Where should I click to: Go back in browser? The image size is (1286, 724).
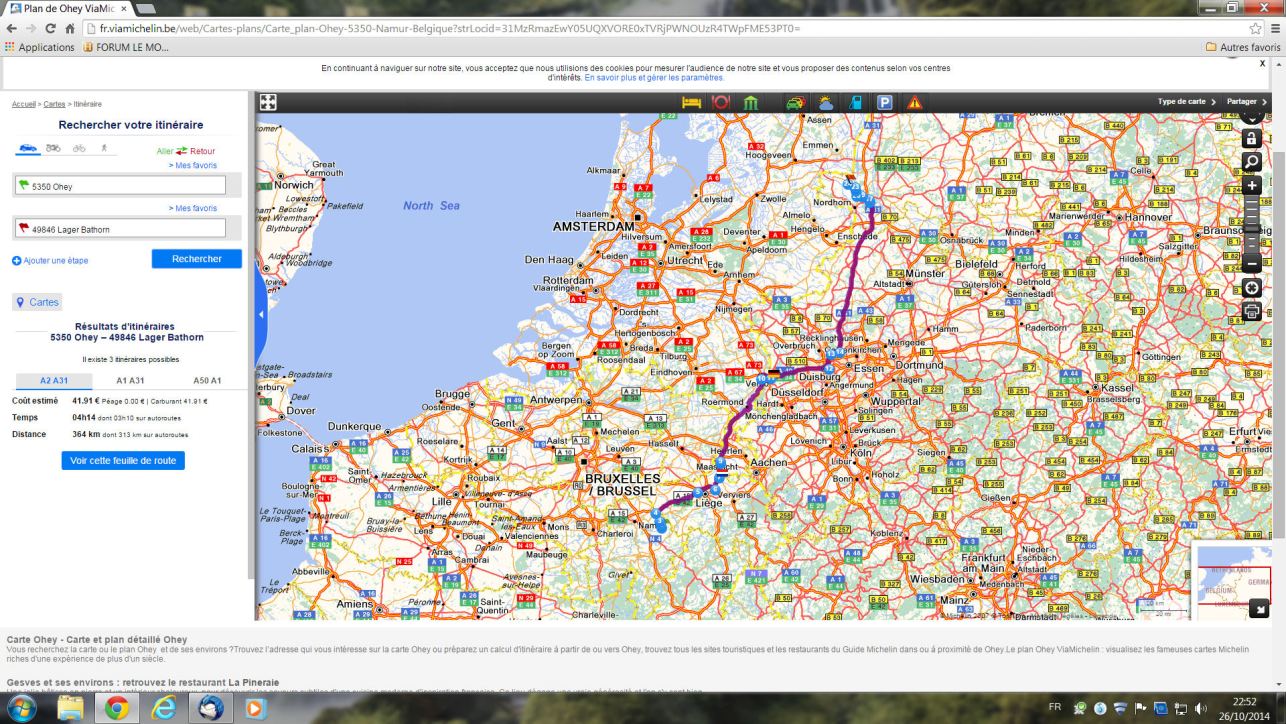(12, 28)
